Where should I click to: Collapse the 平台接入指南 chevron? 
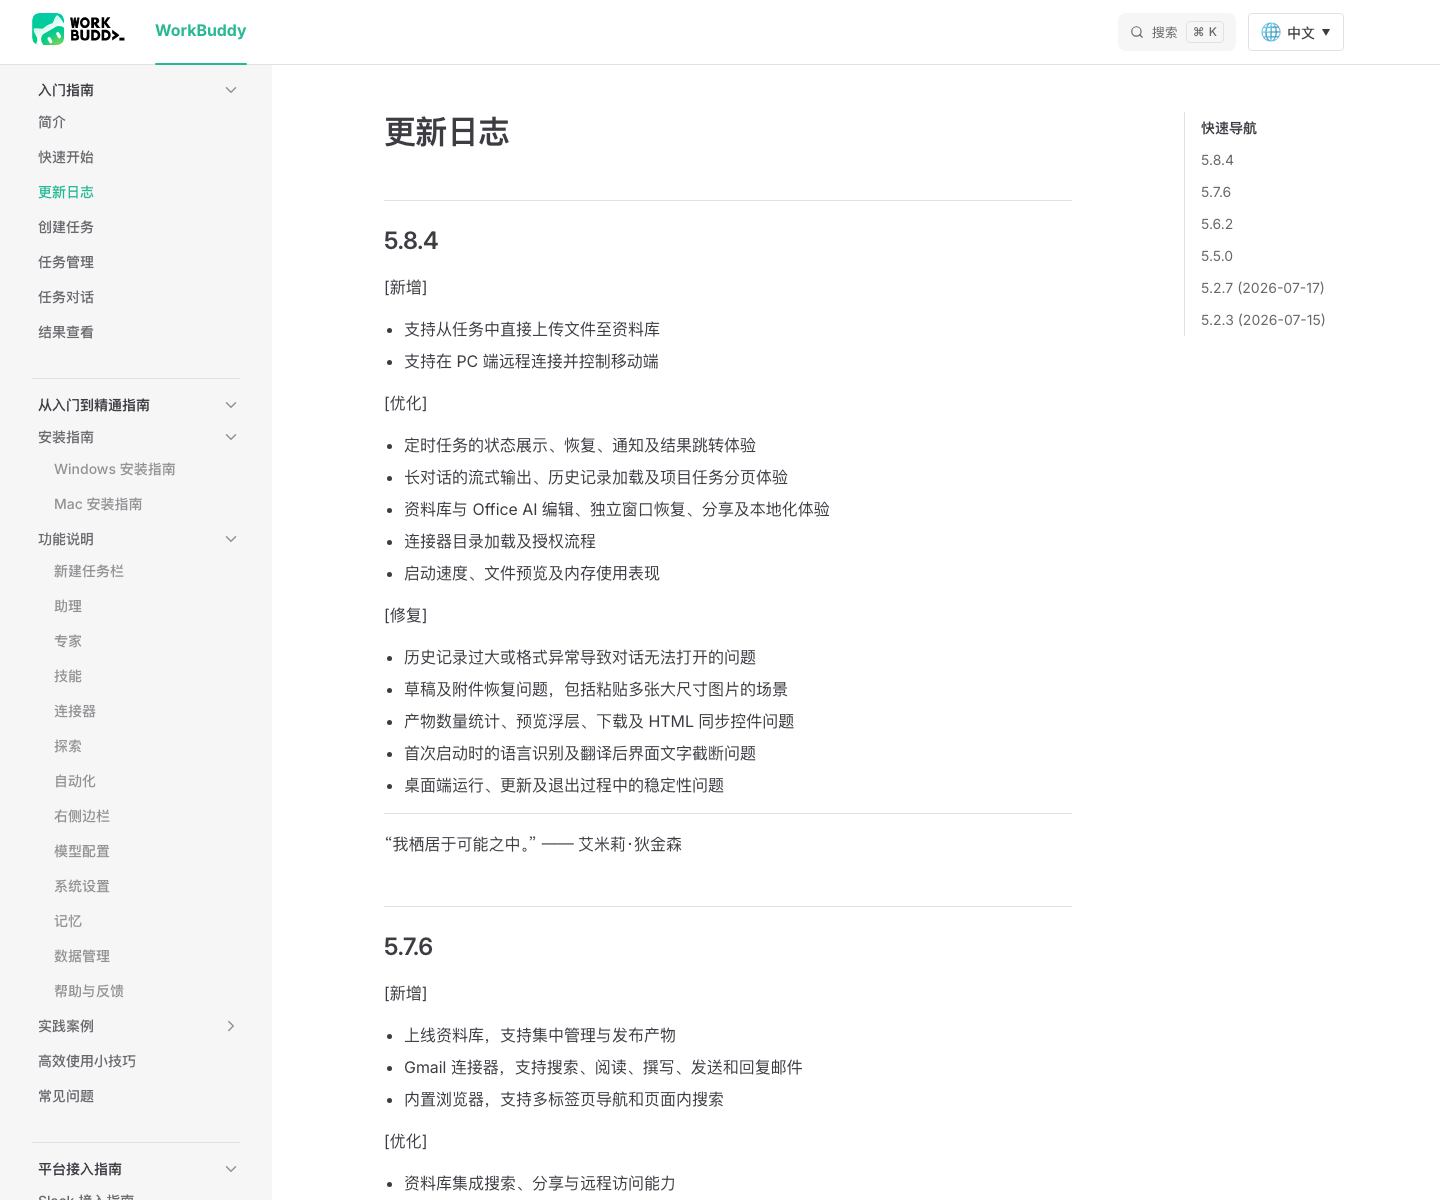(231, 1169)
